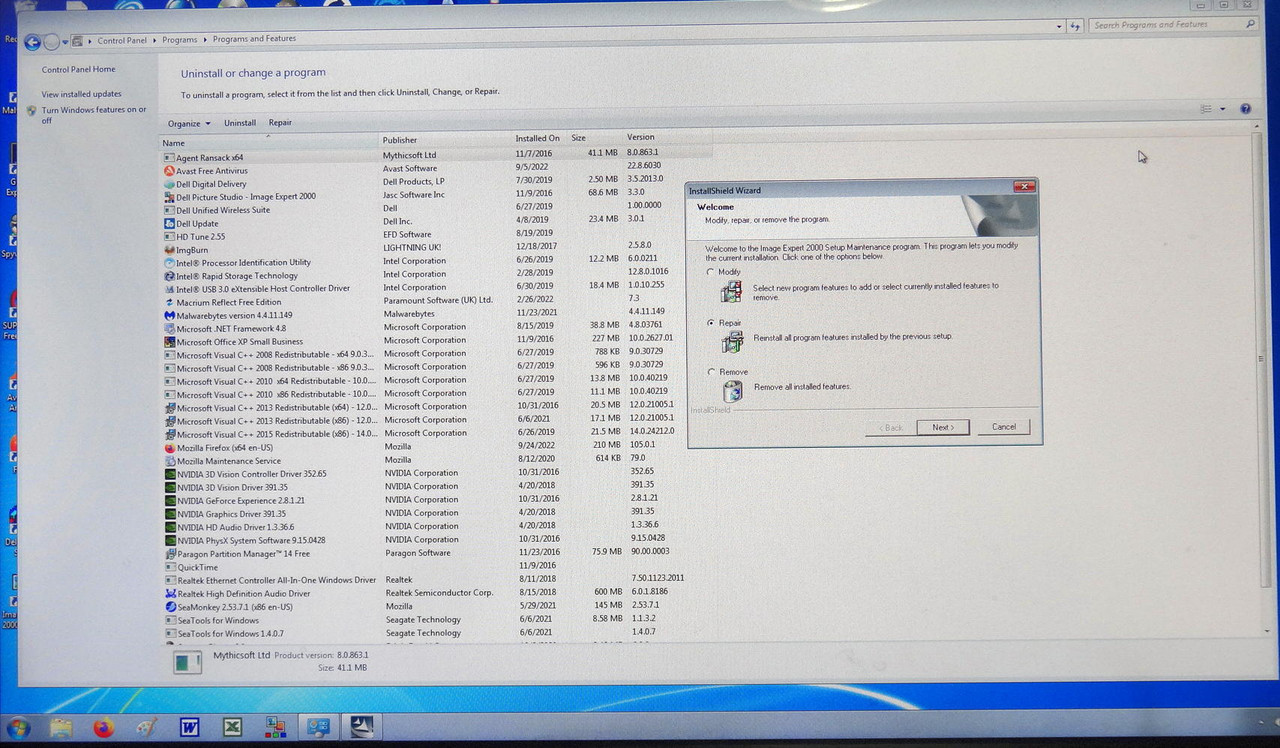Open the recent pages dropdown beside Forward
This screenshot has height=748, width=1280.
pos(65,42)
